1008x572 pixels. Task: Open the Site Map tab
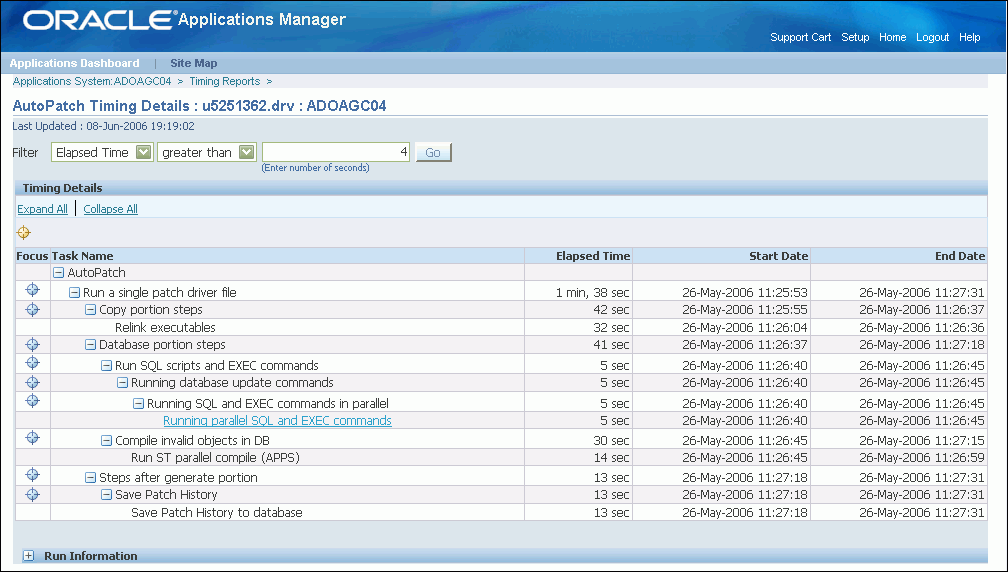194,63
